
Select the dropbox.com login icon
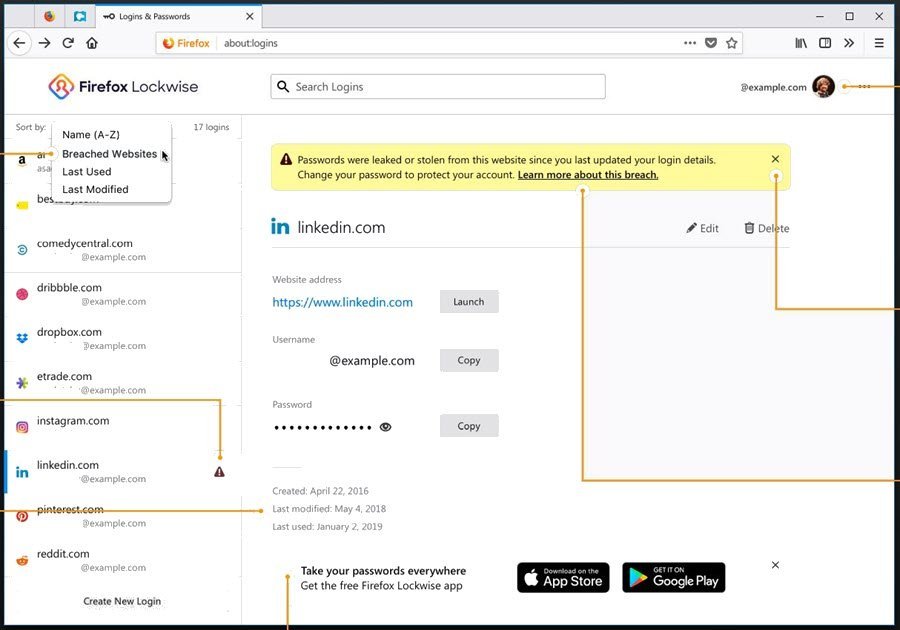(22, 339)
